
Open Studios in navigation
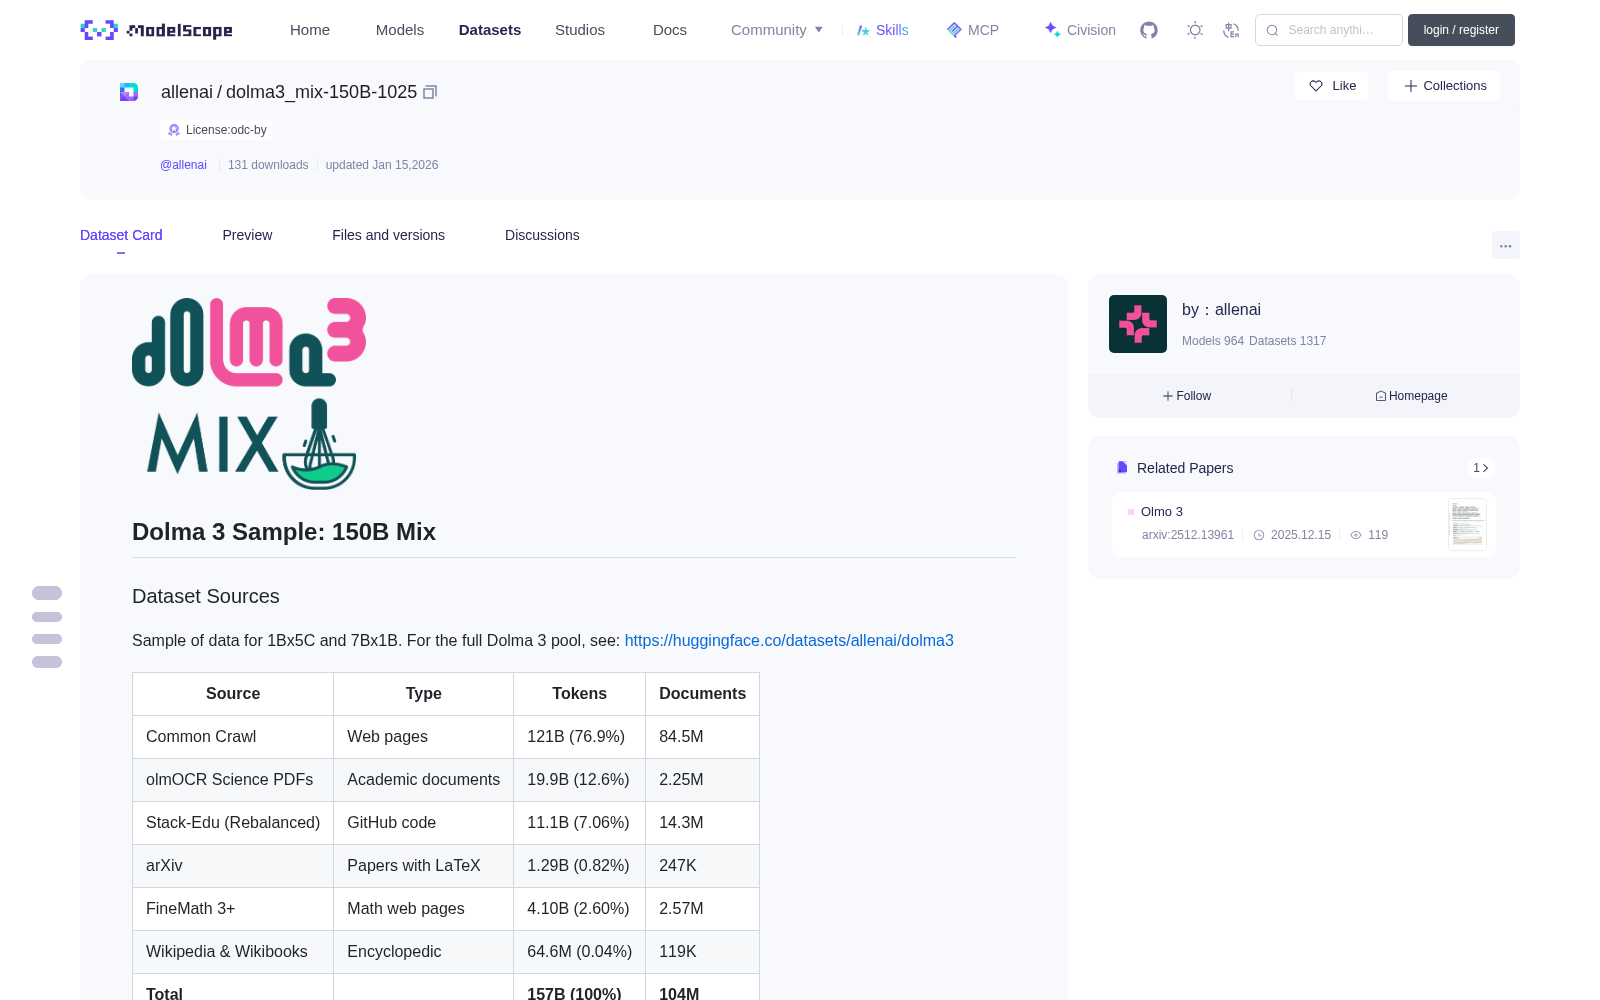(580, 30)
